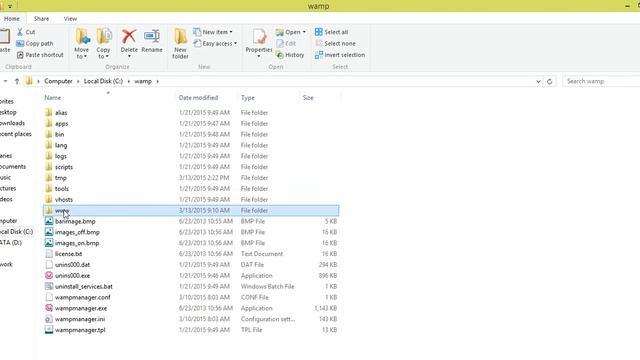The width and height of the screenshot is (640, 360).
Task: Select images_off.bmp file row
Action: (x=191, y=232)
